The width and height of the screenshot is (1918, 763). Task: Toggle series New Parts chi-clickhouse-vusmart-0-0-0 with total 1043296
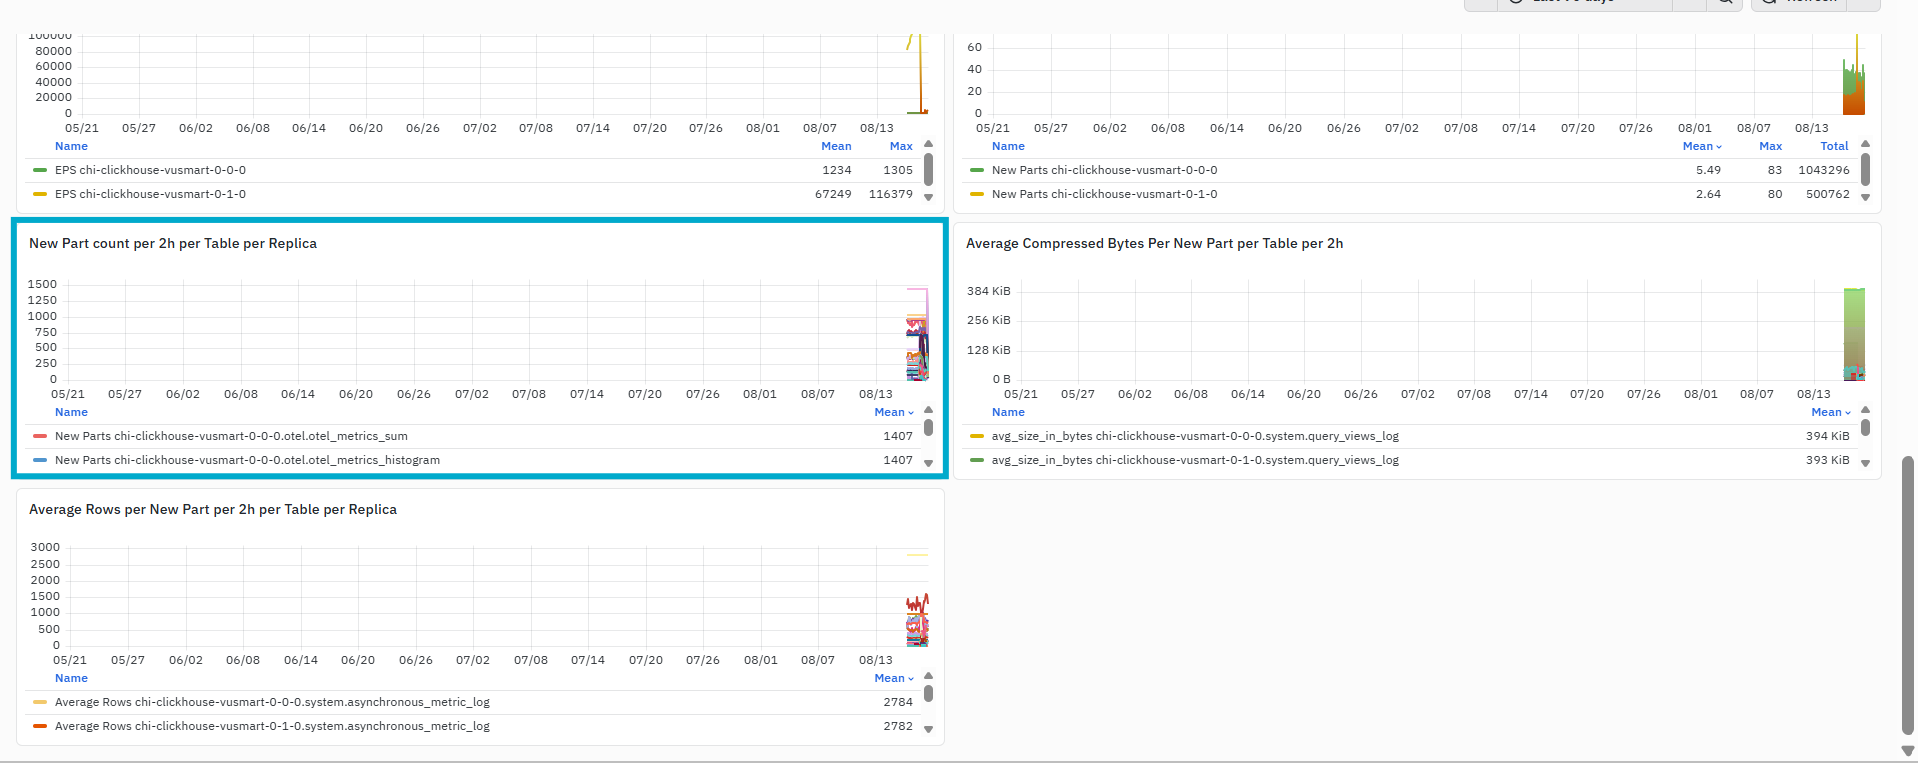[x=1104, y=170]
